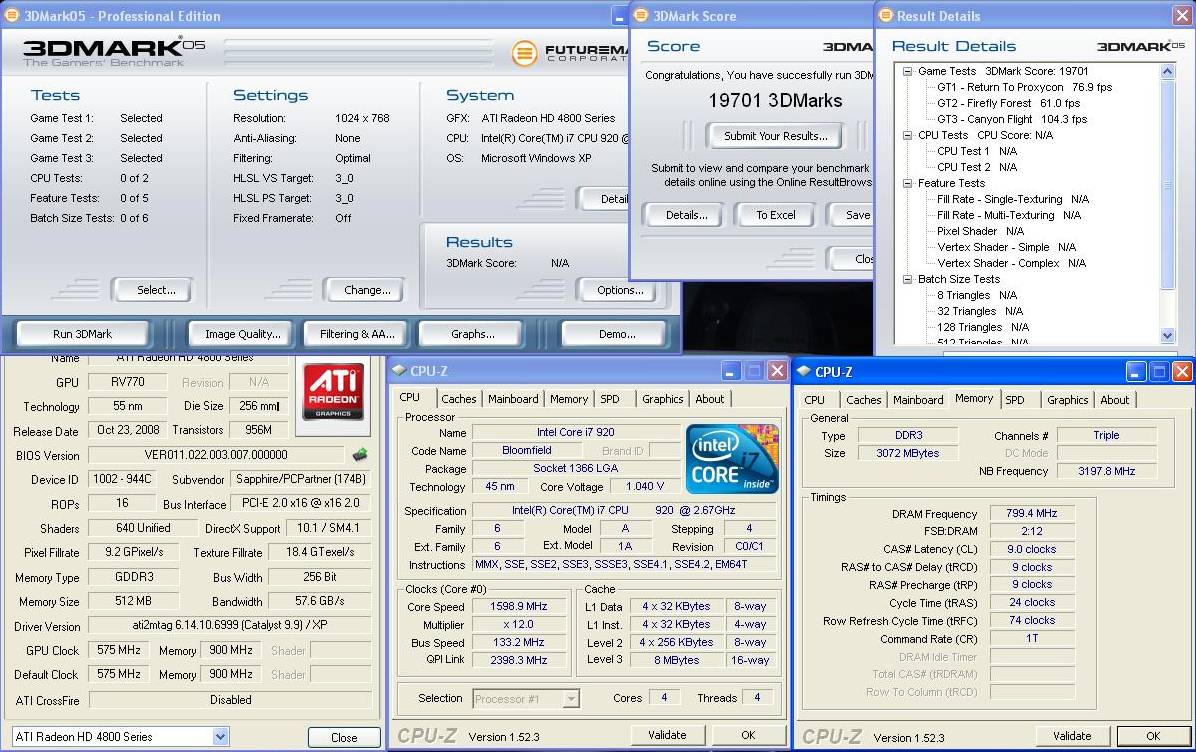Collapse the Batch Size Tests tree node
This screenshot has height=752, width=1196.
(908, 279)
